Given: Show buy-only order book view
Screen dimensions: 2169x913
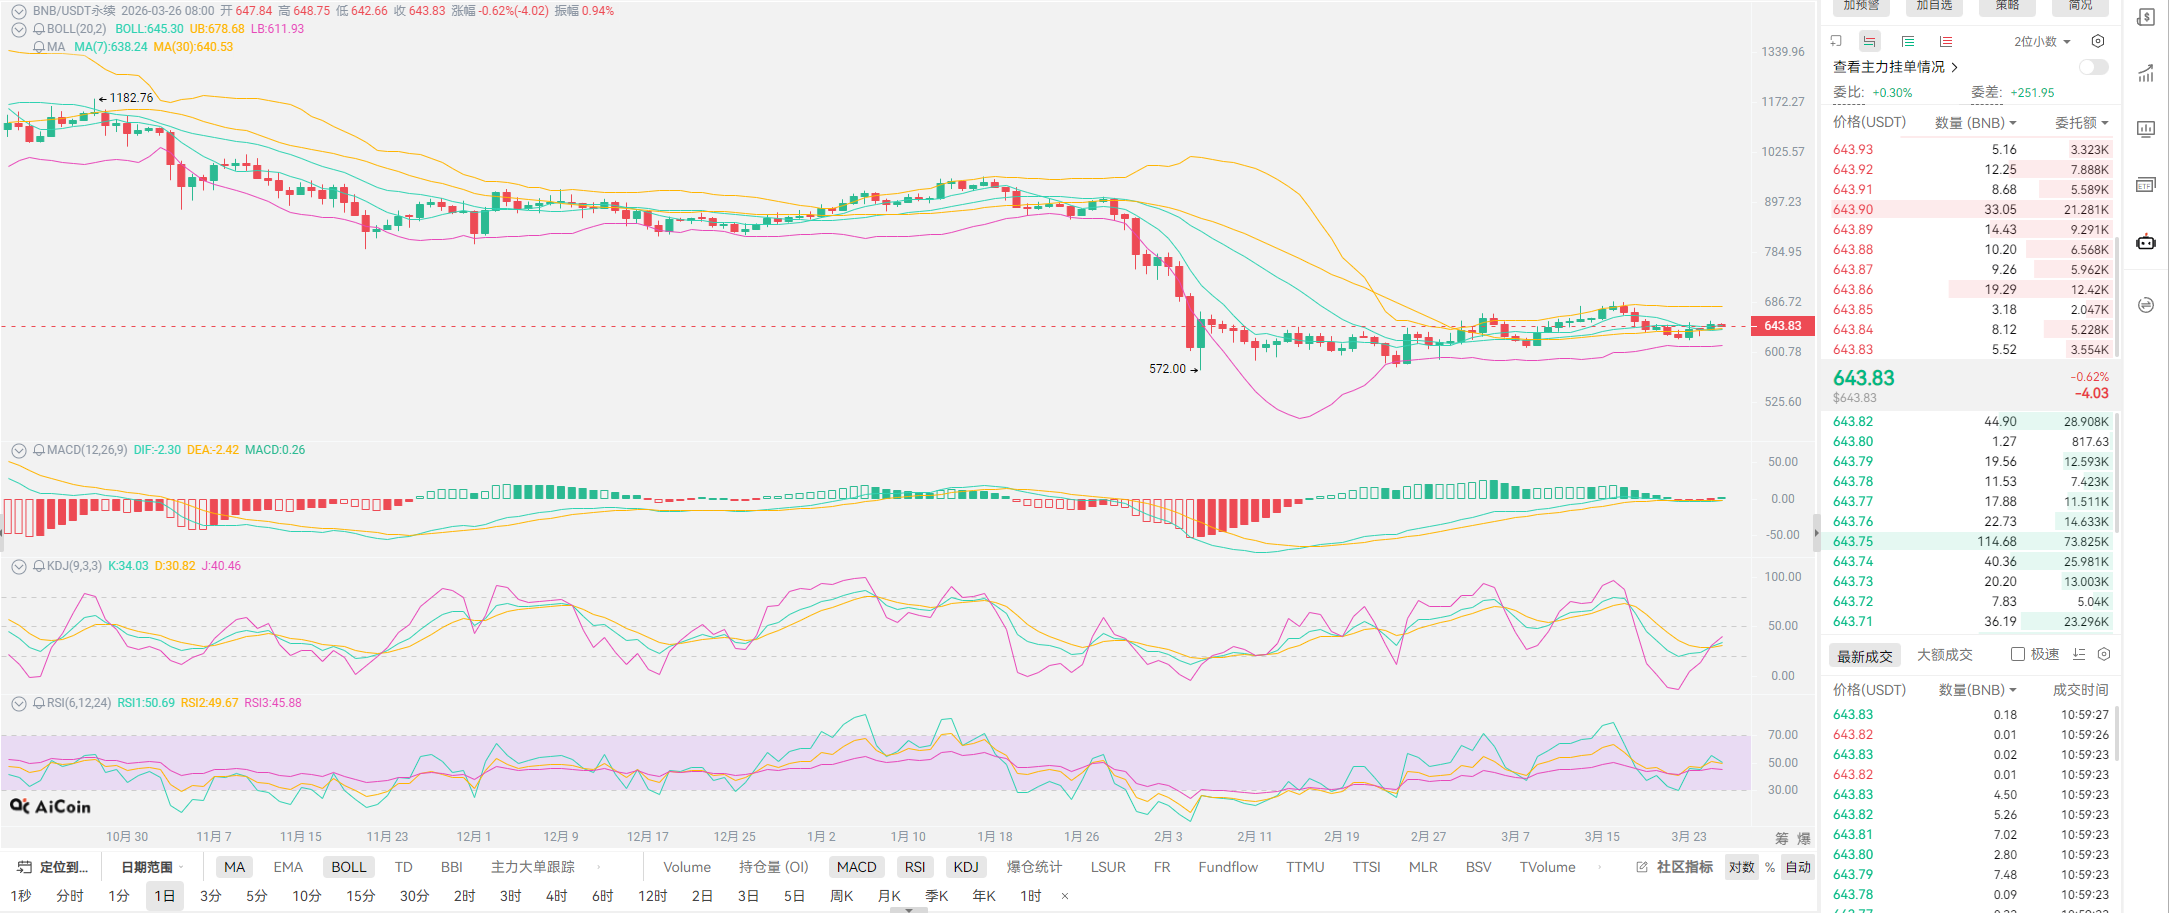Looking at the screenshot, I should [x=1908, y=41].
